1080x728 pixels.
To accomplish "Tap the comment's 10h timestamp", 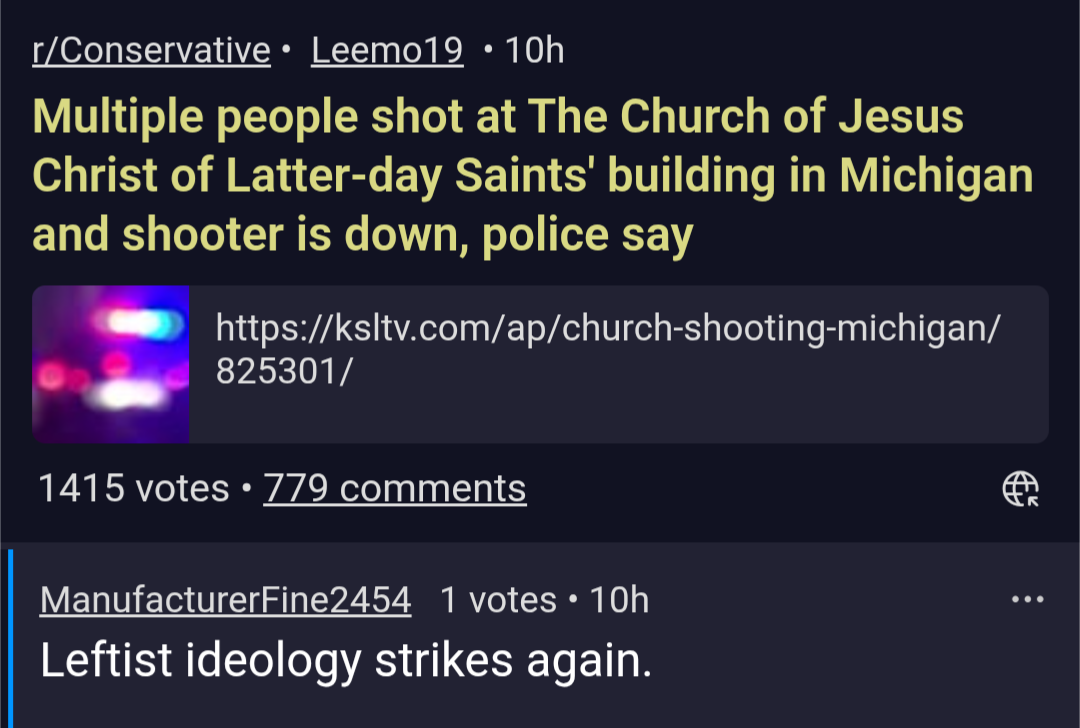I will (619, 600).
